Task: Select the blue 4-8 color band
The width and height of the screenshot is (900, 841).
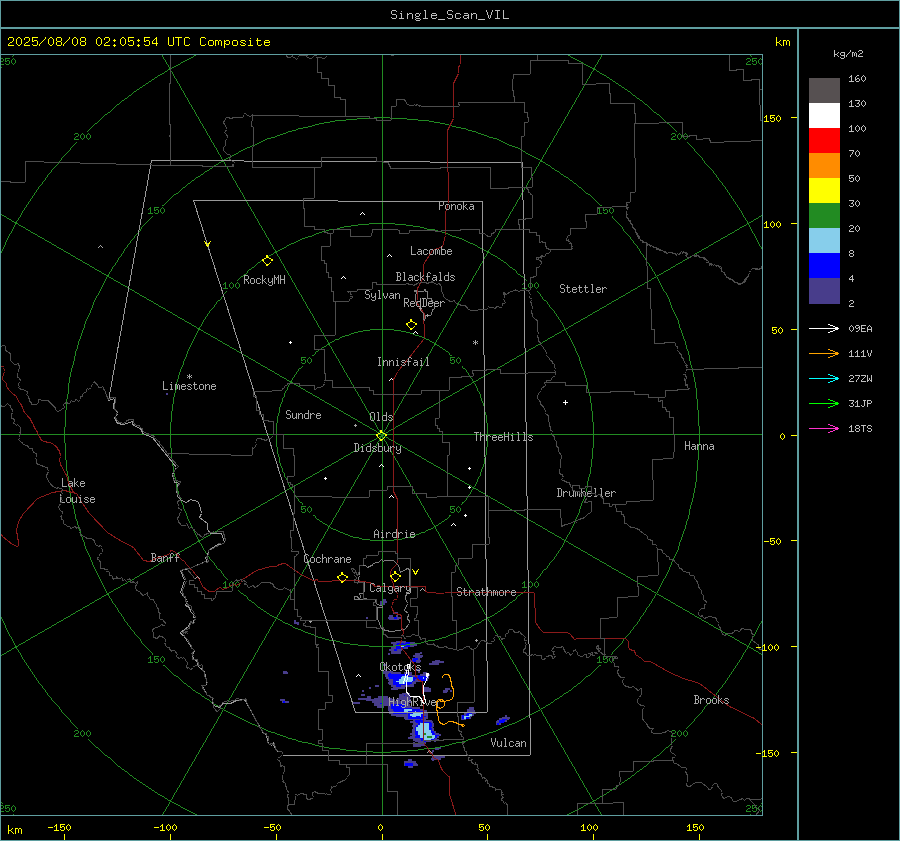Action: coord(824,266)
